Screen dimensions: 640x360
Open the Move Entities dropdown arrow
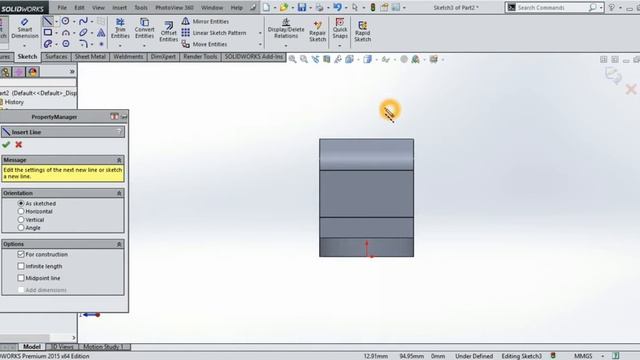260,44
